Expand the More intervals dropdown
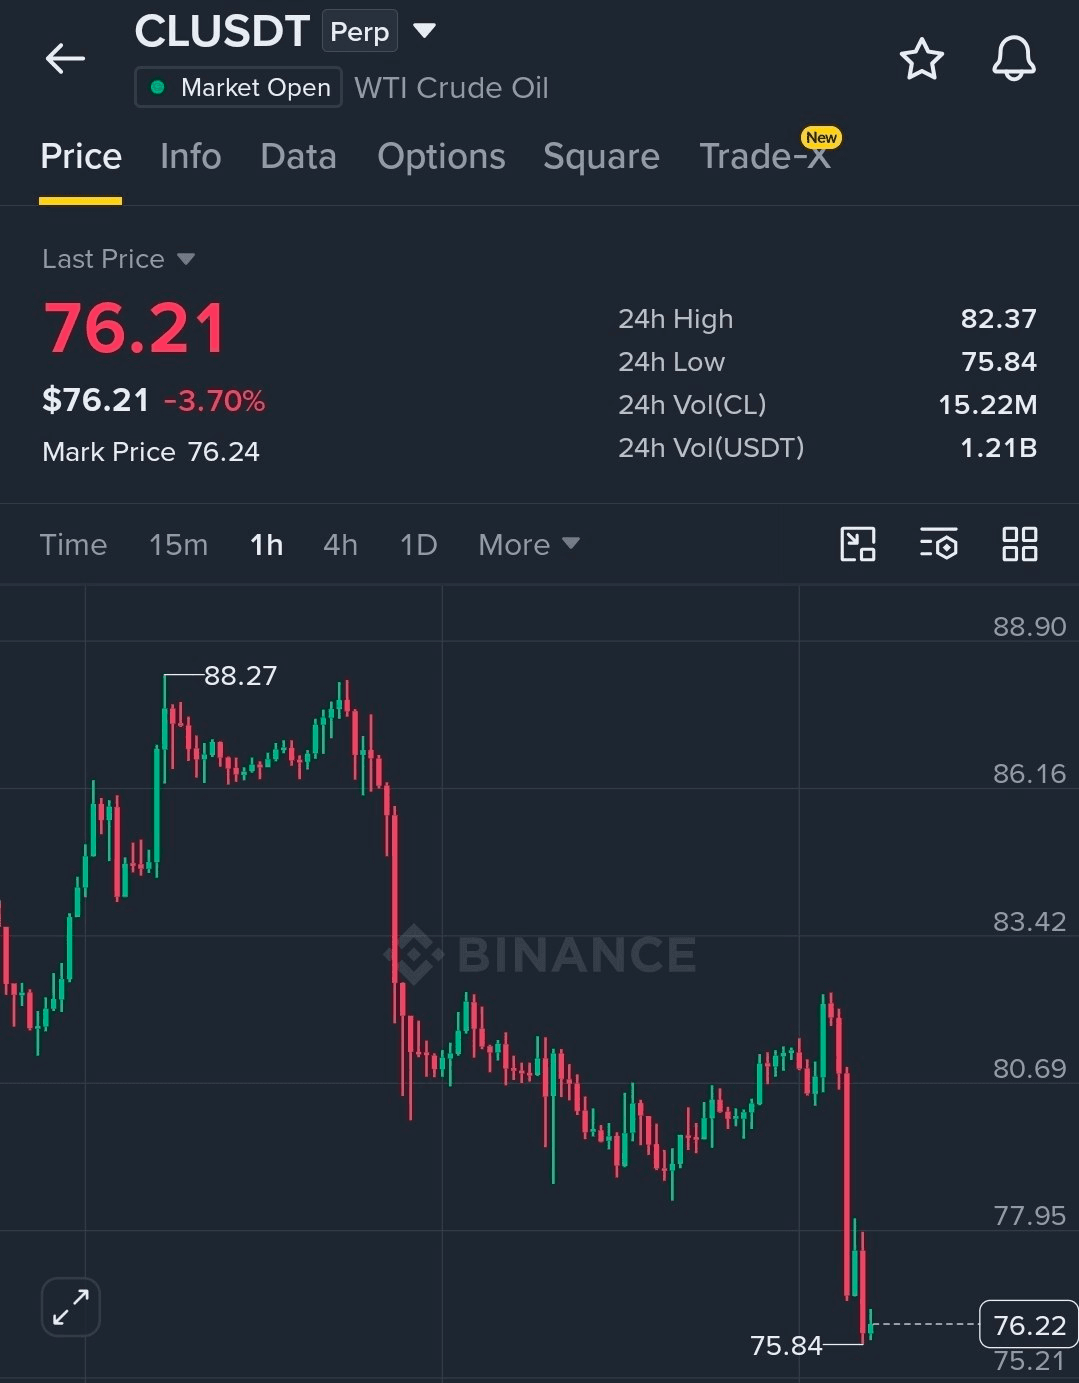Image resolution: width=1079 pixels, height=1383 pixels. tap(528, 545)
